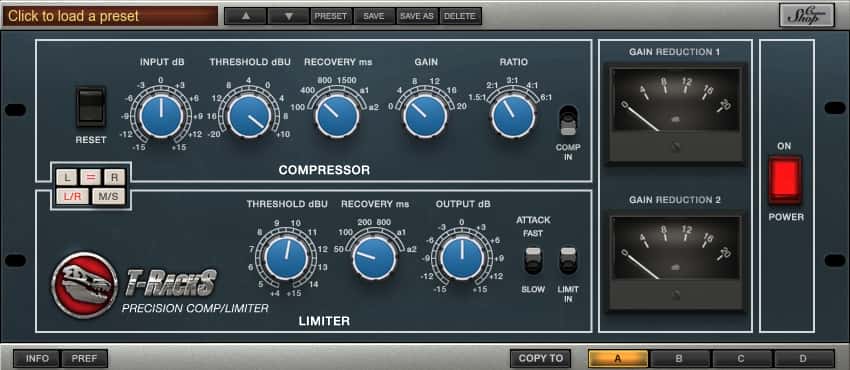
Task: Click the link channels equals button
Action: pos(91,177)
